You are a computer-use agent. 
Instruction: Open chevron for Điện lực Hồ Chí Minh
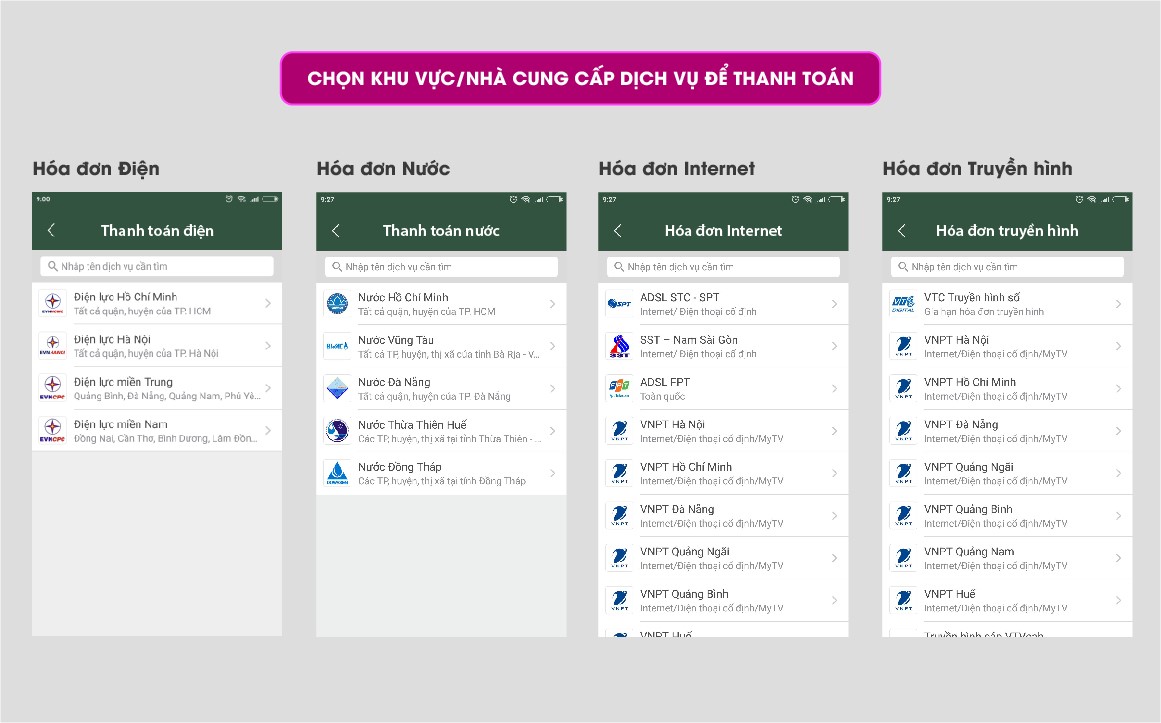(268, 303)
